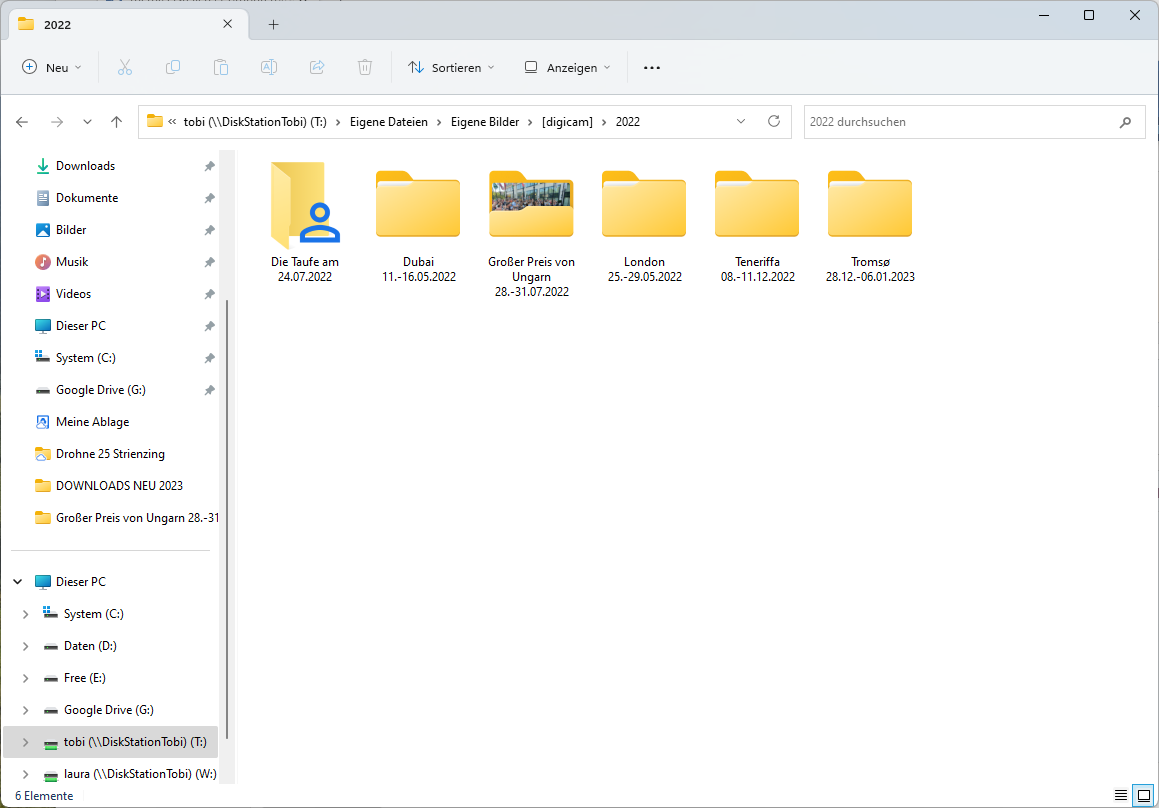Viewport: 1159px width, 808px height.
Task: Click the Paste clipboard icon
Action: tap(221, 67)
